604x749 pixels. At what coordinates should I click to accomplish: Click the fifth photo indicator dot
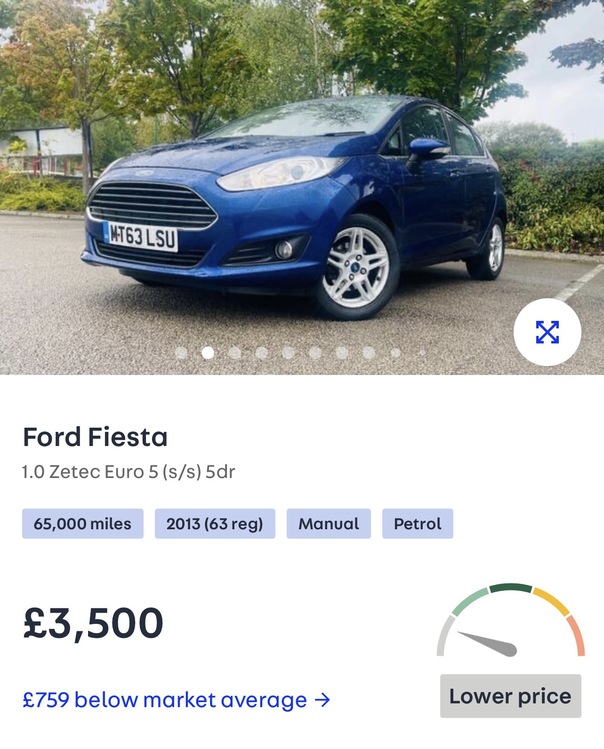point(288,353)
